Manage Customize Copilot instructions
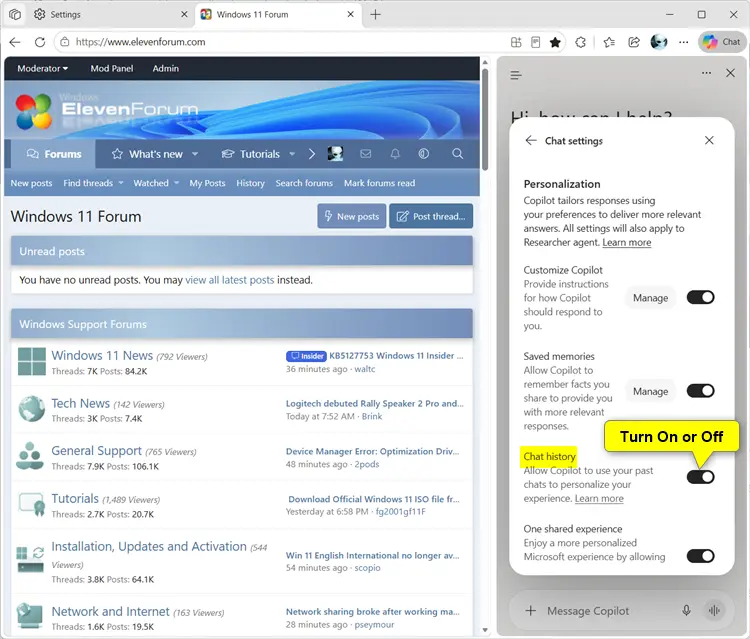The height and width of the screenshot is (639, 750). click(651, 298)
